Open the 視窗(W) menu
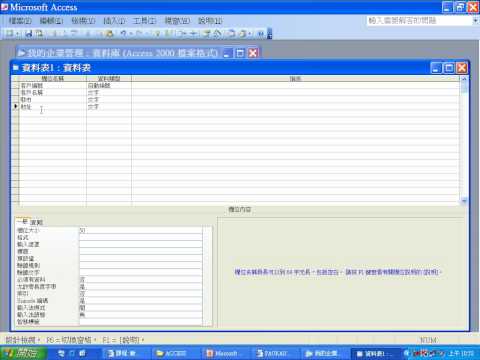Viewport: 480px width, 360px height. [177, 21]
